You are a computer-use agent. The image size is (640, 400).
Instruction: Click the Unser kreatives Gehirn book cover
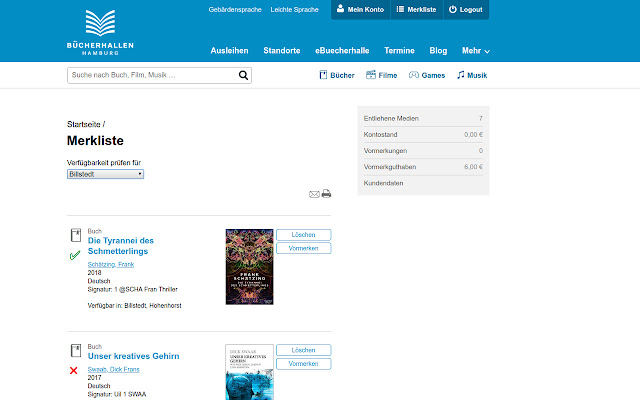249,372
